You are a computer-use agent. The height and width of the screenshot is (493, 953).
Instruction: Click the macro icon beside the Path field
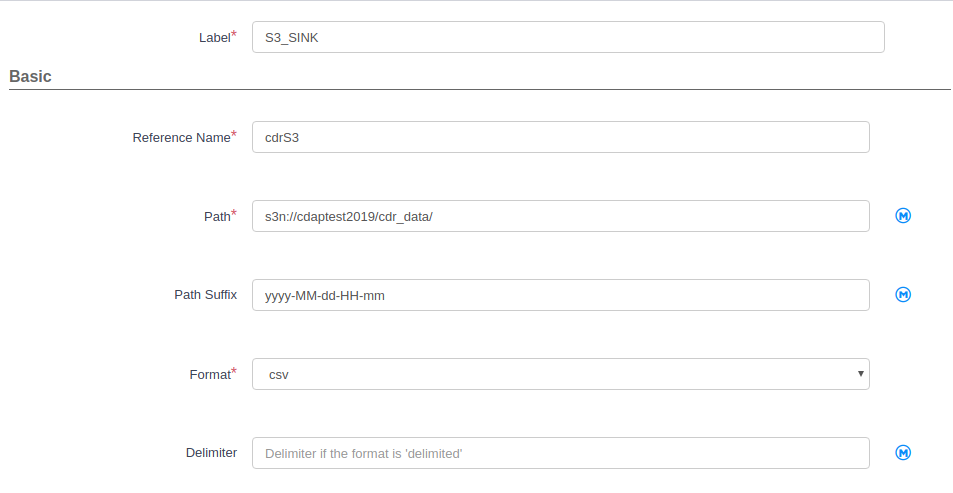coord(903,216)
